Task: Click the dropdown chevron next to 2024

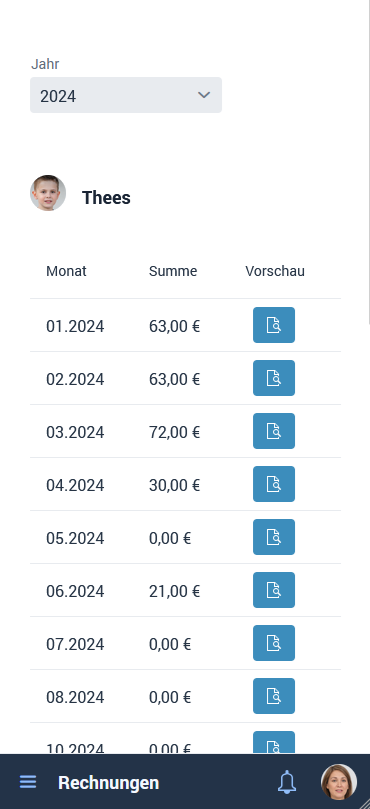Action: (204, 95)
